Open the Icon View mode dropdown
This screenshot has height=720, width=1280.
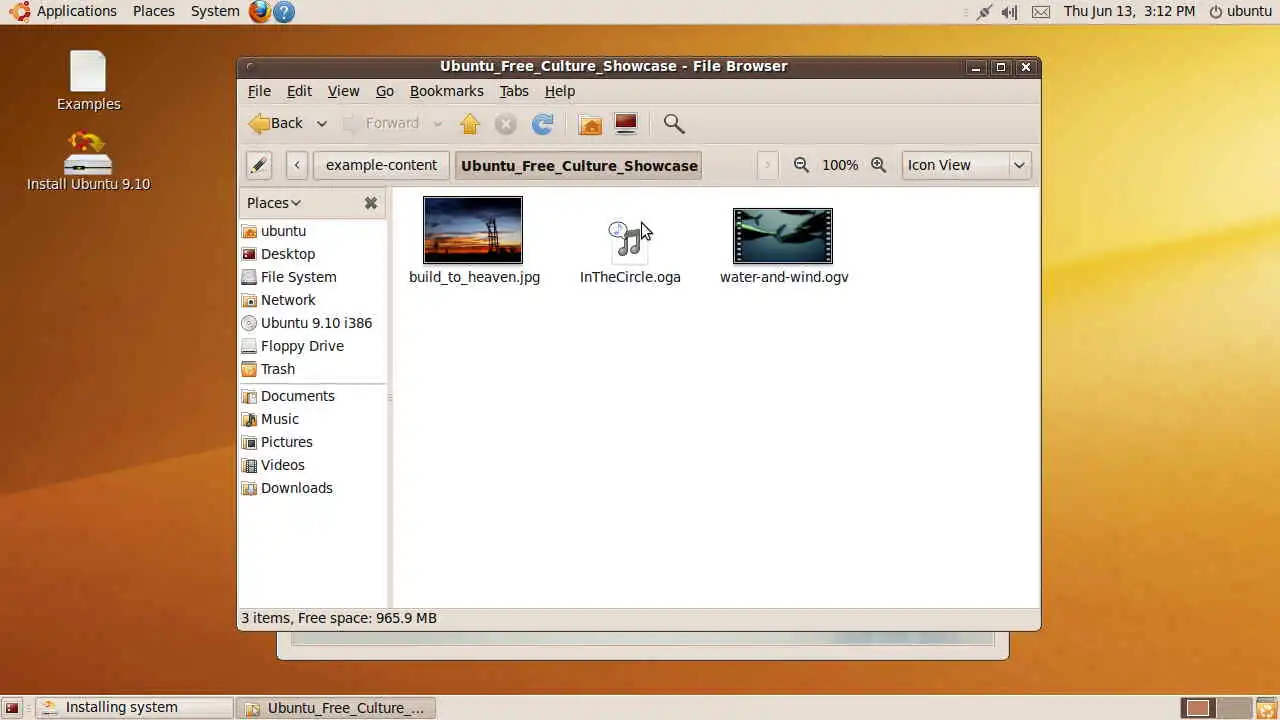966,165
